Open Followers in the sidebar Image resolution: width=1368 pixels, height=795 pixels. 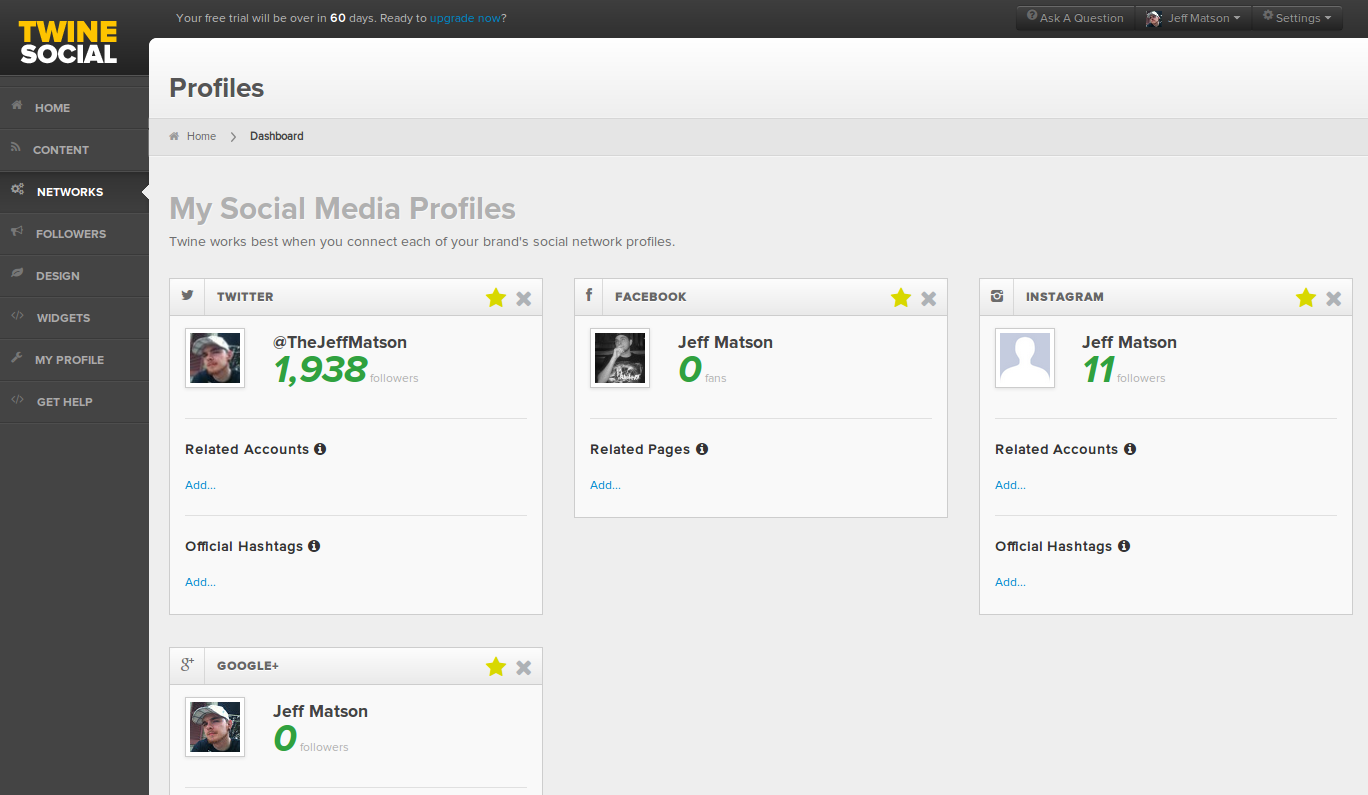pyautogui.click(x=70, y=234)
